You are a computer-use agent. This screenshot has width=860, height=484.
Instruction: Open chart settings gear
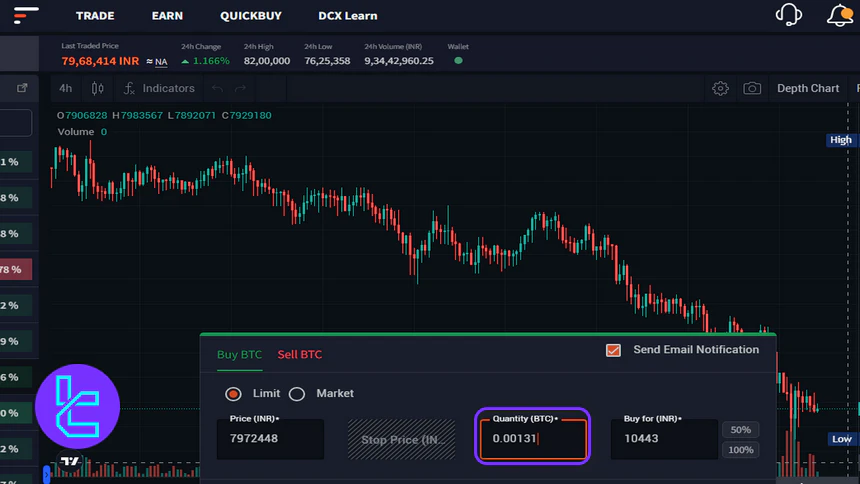(720, 88)
